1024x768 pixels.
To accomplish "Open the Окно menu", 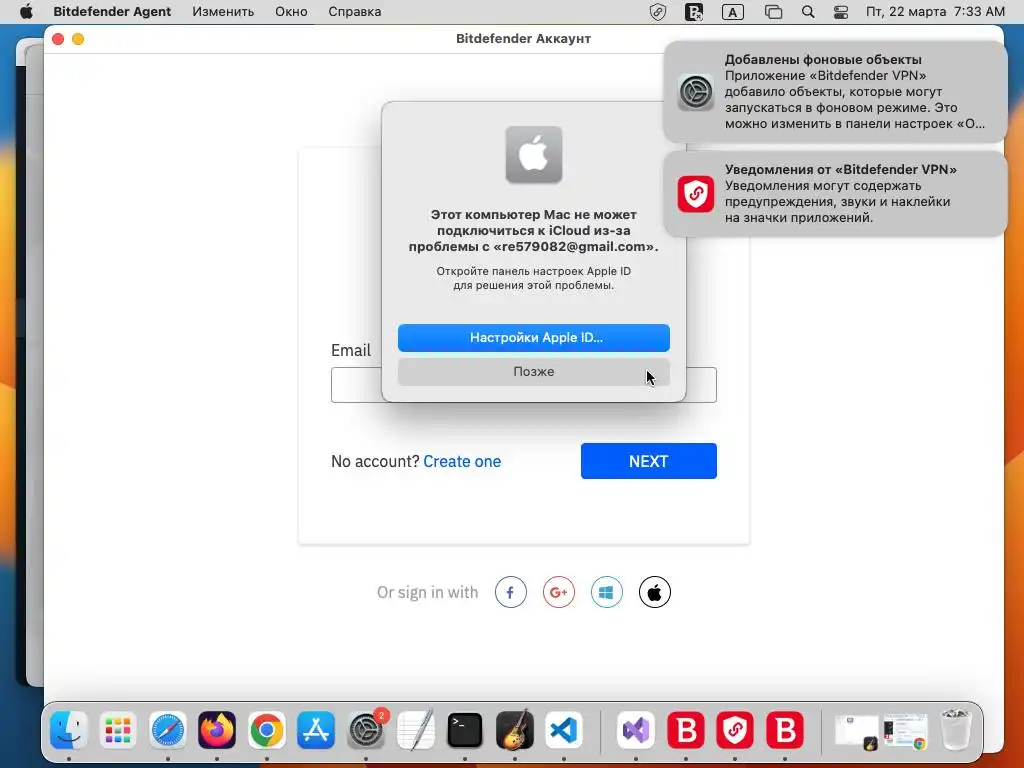I will click(x=291, y=12).
